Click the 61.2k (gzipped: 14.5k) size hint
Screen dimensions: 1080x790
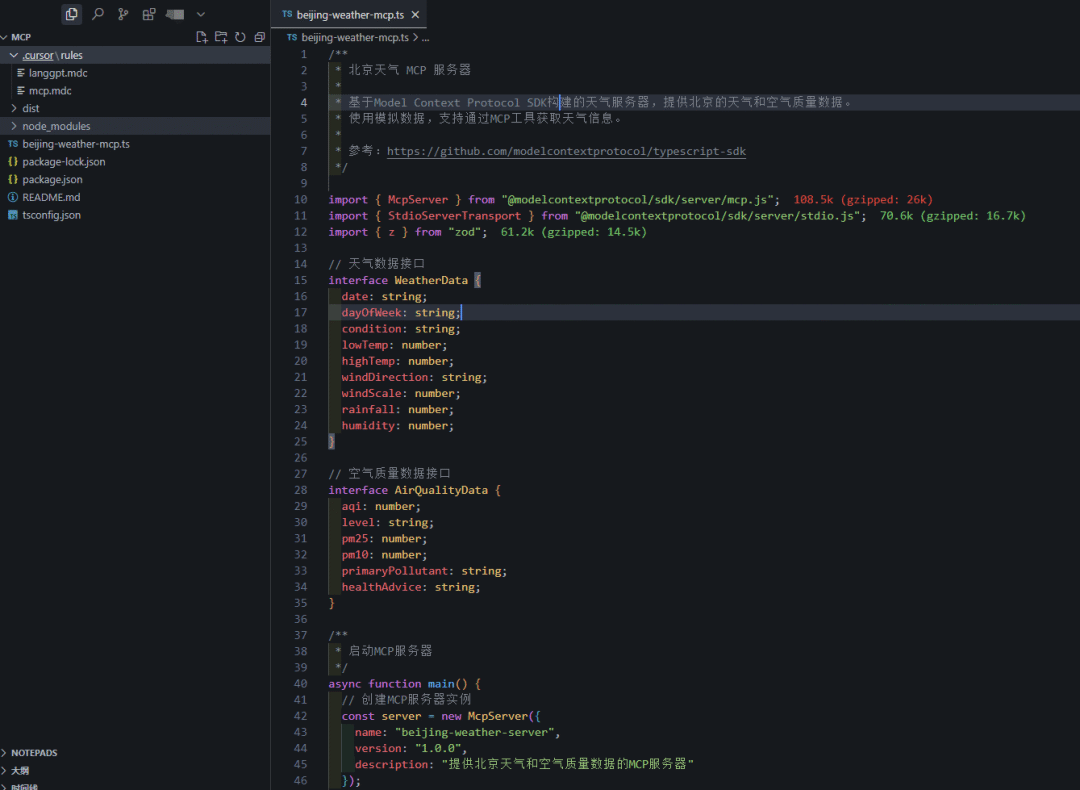point(574,232)
